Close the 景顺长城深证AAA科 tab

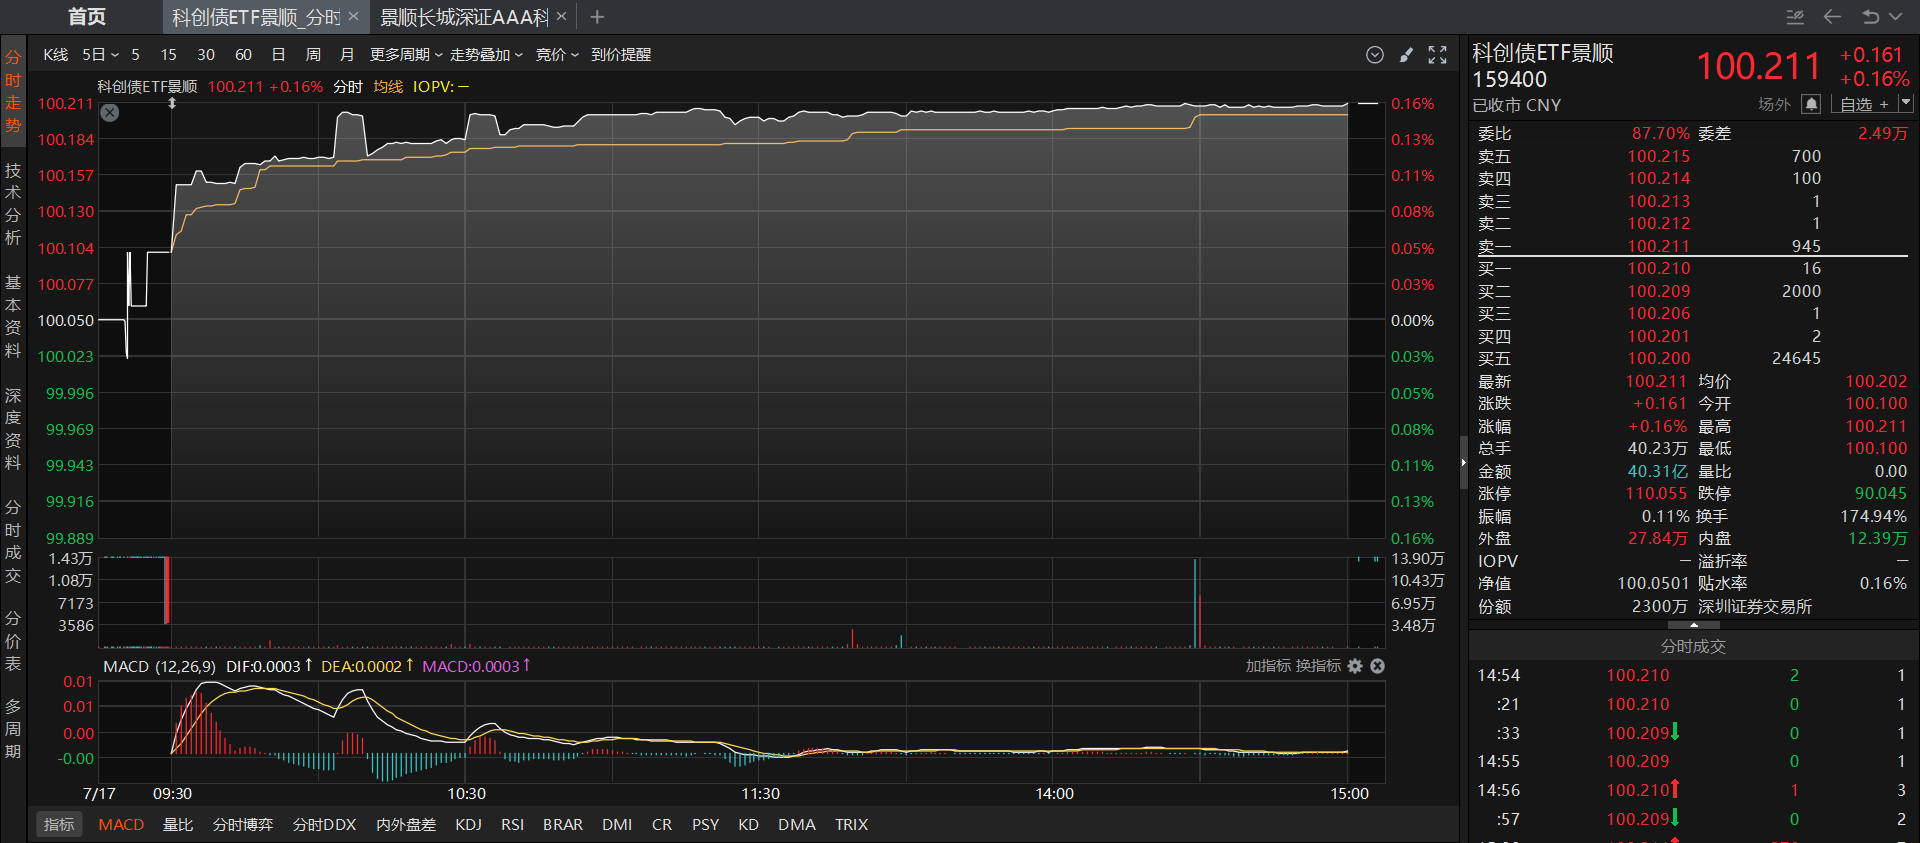(561, 16)
